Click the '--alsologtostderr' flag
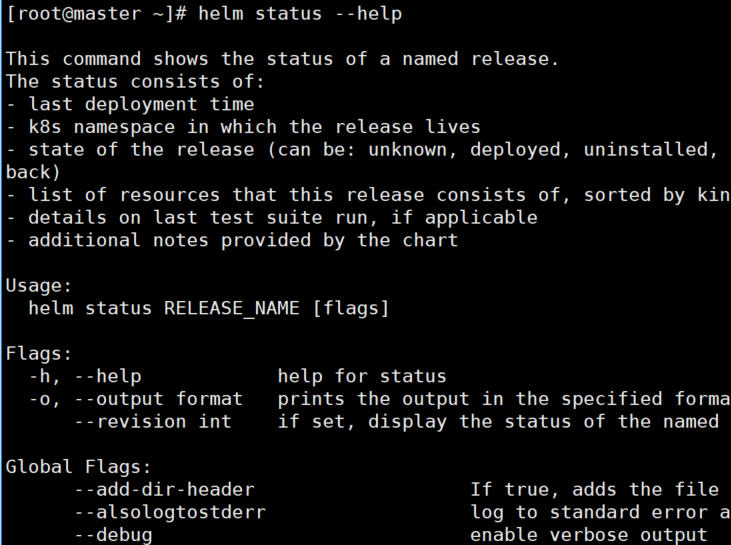This screenshot has height=545, width=731. point(170,512)
